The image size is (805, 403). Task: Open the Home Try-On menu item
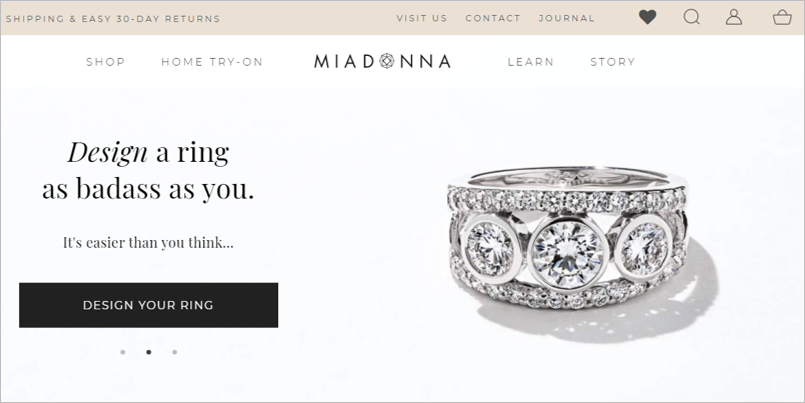[x=212, y=62]
